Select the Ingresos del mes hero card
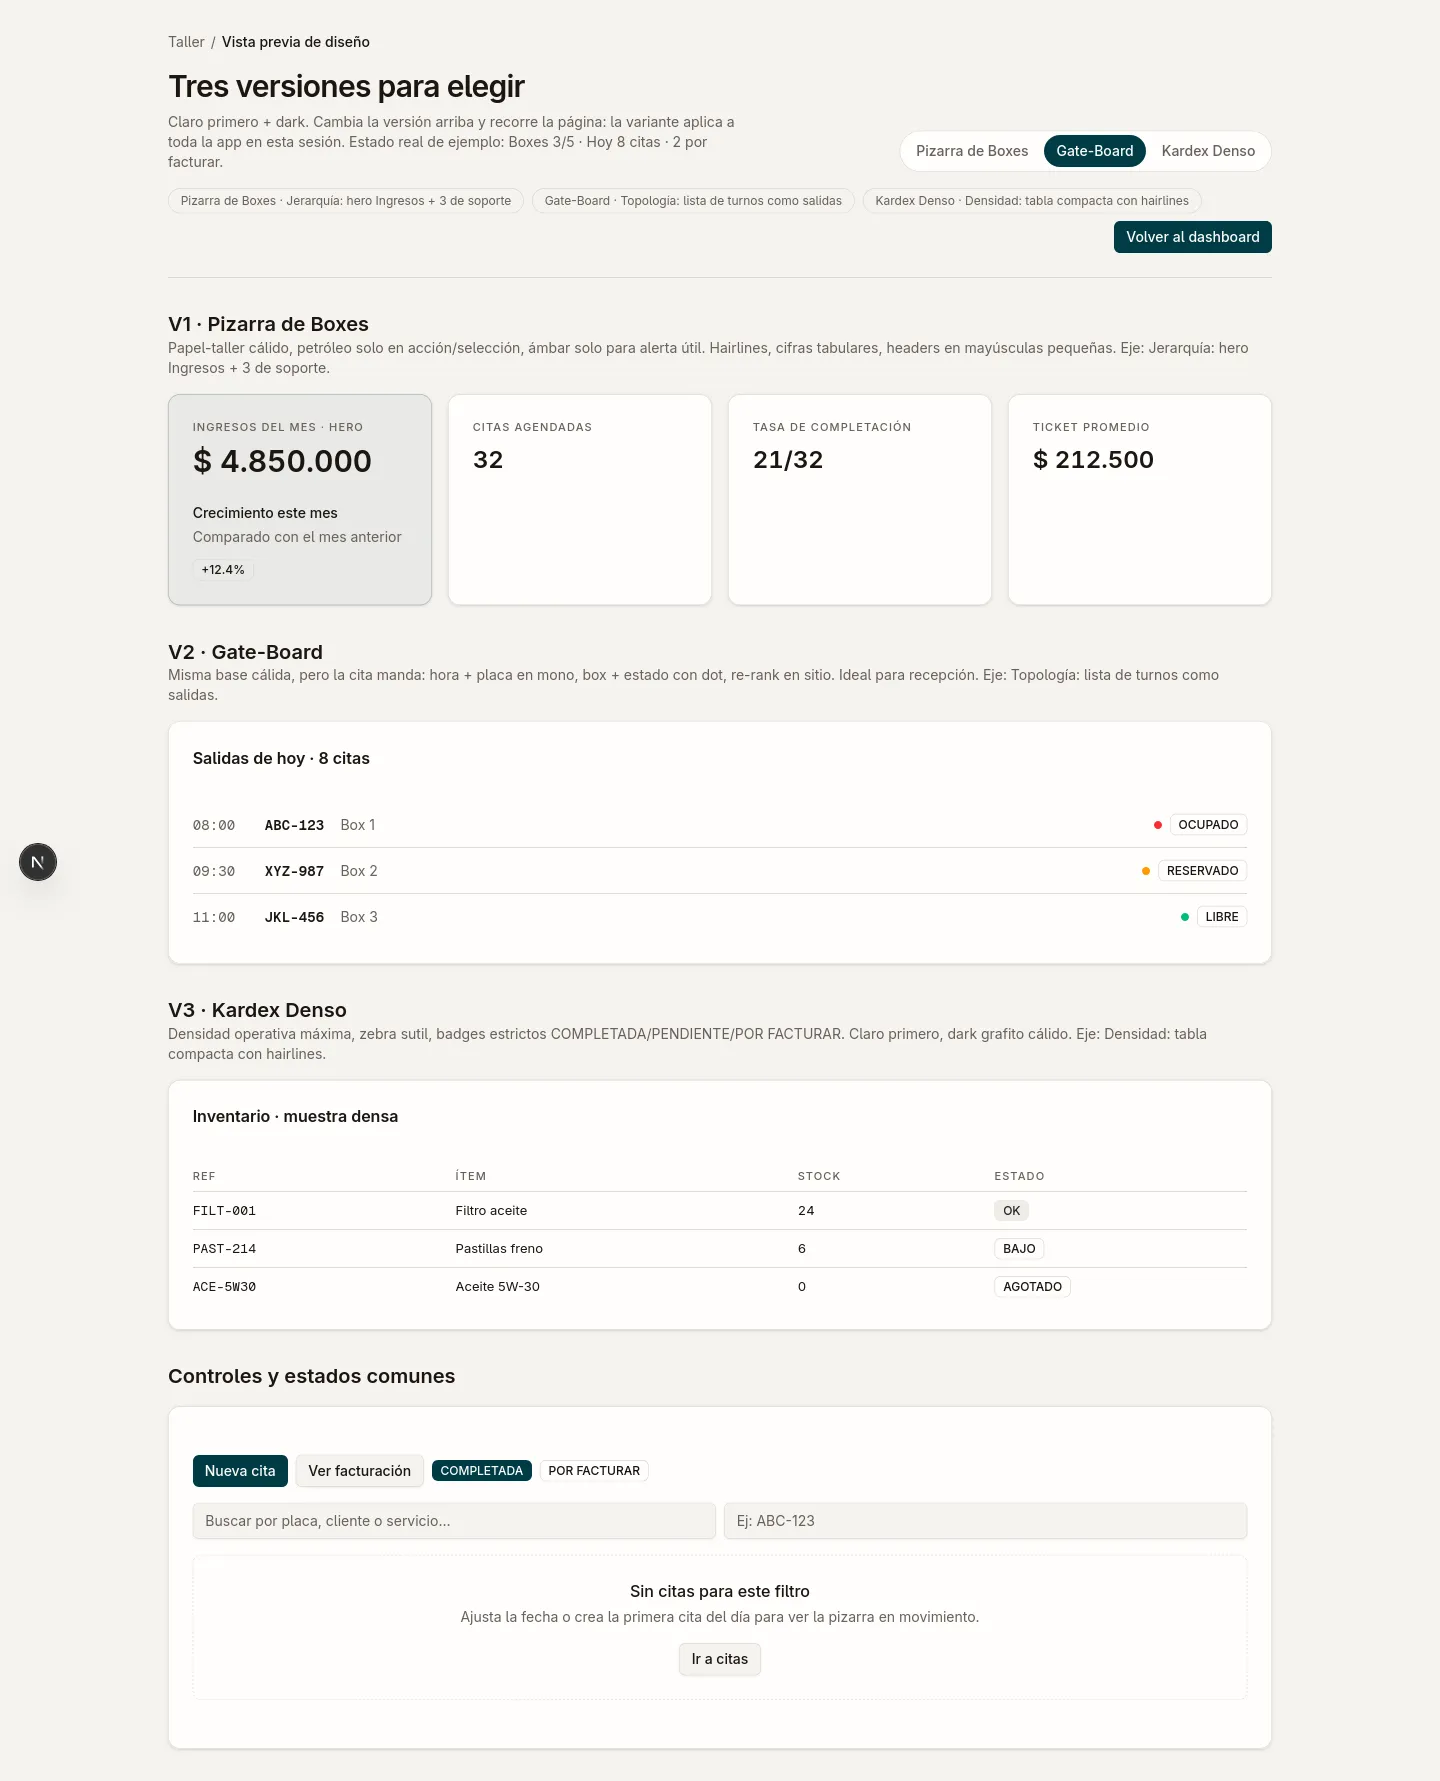 (x=300, y=500)
